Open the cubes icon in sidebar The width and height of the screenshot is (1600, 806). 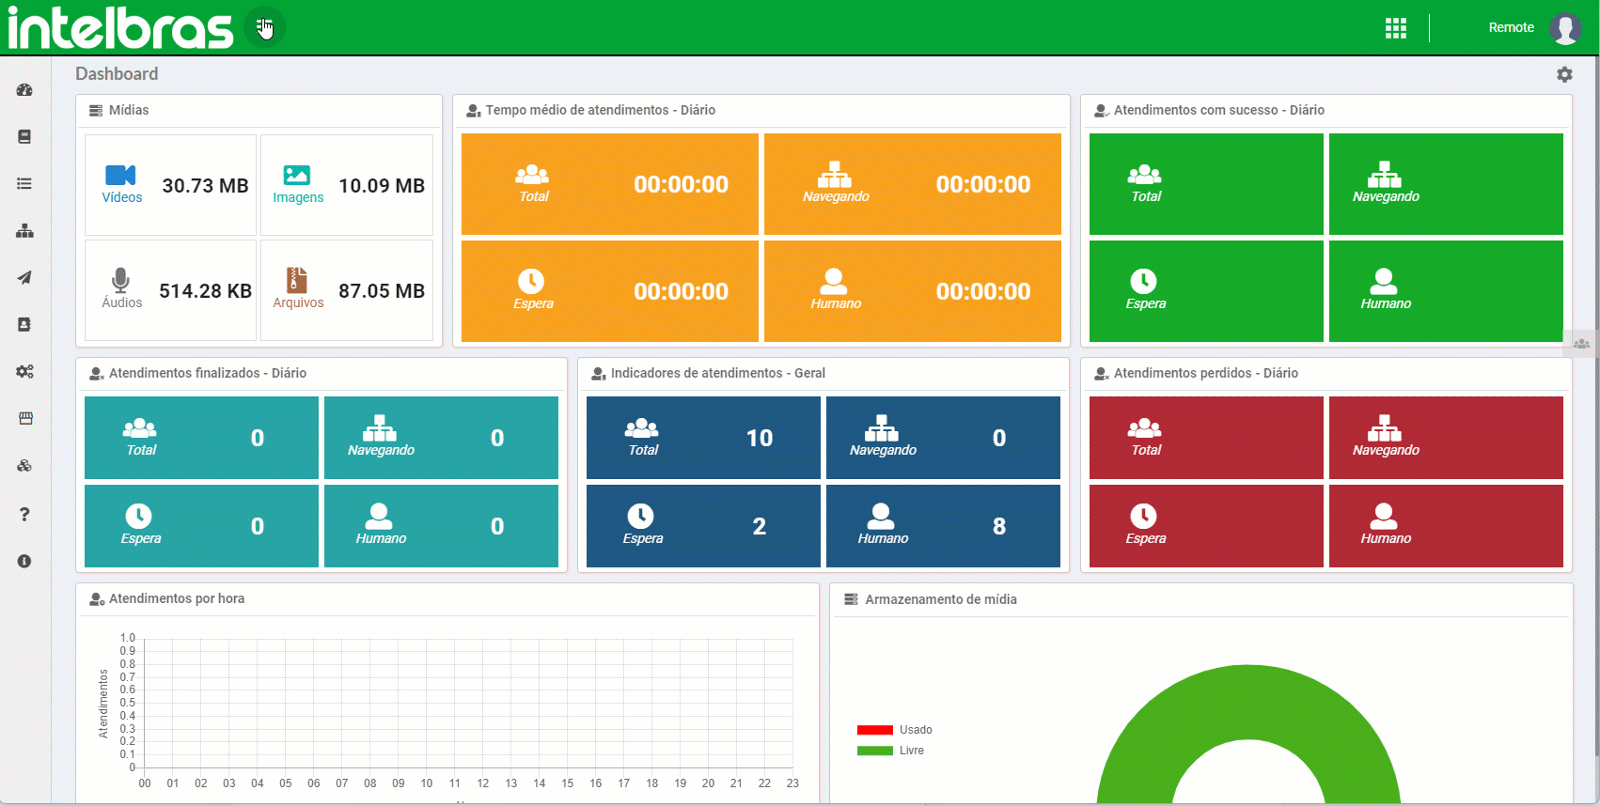pyautogui.click(x=25, y=466)
